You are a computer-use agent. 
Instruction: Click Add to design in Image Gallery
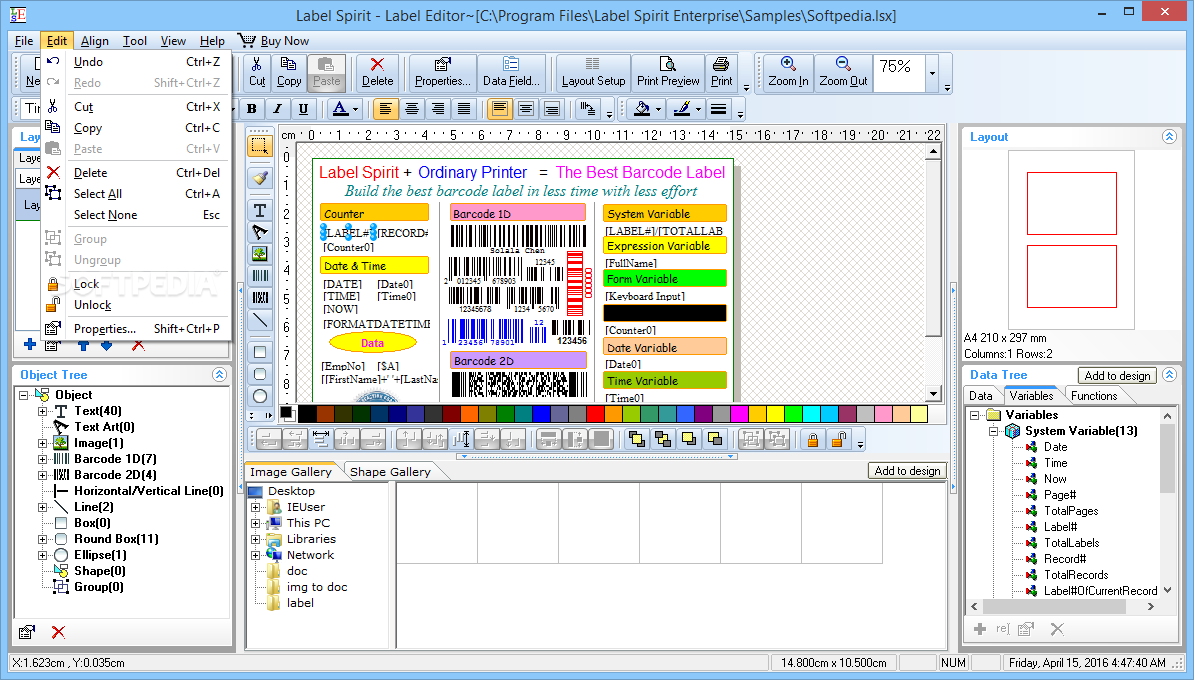click(907, 471)
